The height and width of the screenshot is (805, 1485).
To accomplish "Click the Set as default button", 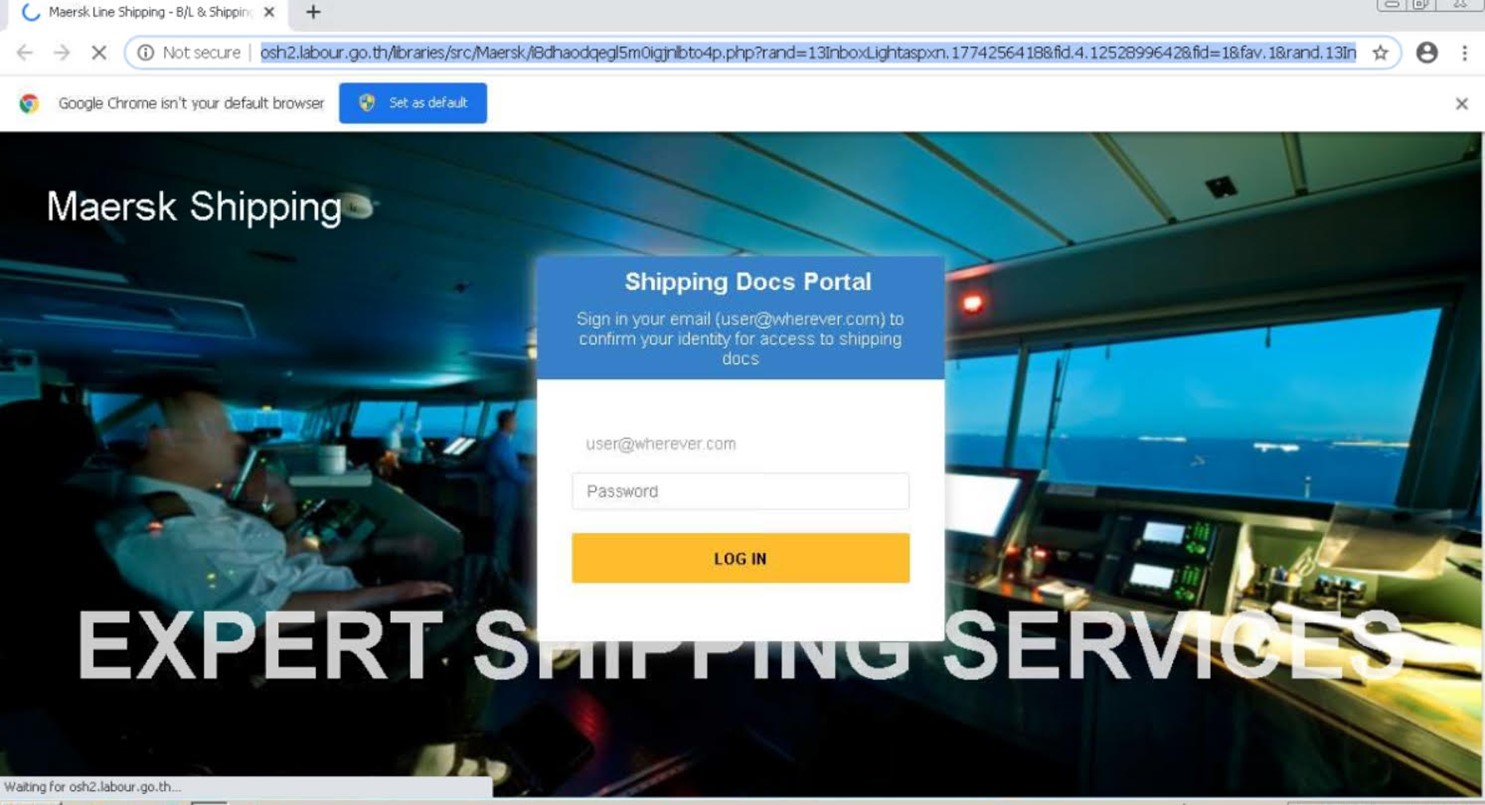I will pyautogui.click(x=413, y=103).
